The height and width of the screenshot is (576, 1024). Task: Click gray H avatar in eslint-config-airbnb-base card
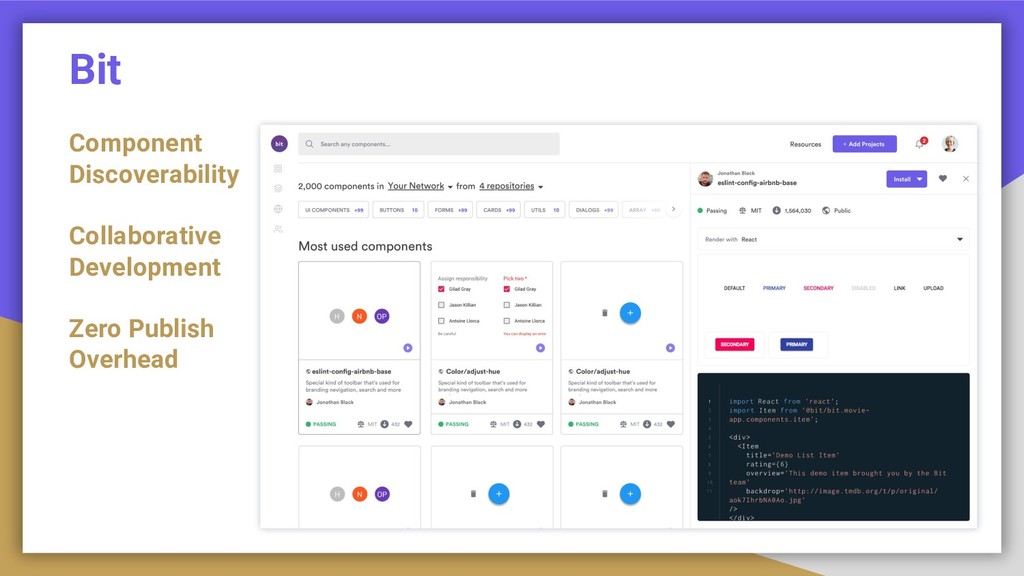click(337, 316)
